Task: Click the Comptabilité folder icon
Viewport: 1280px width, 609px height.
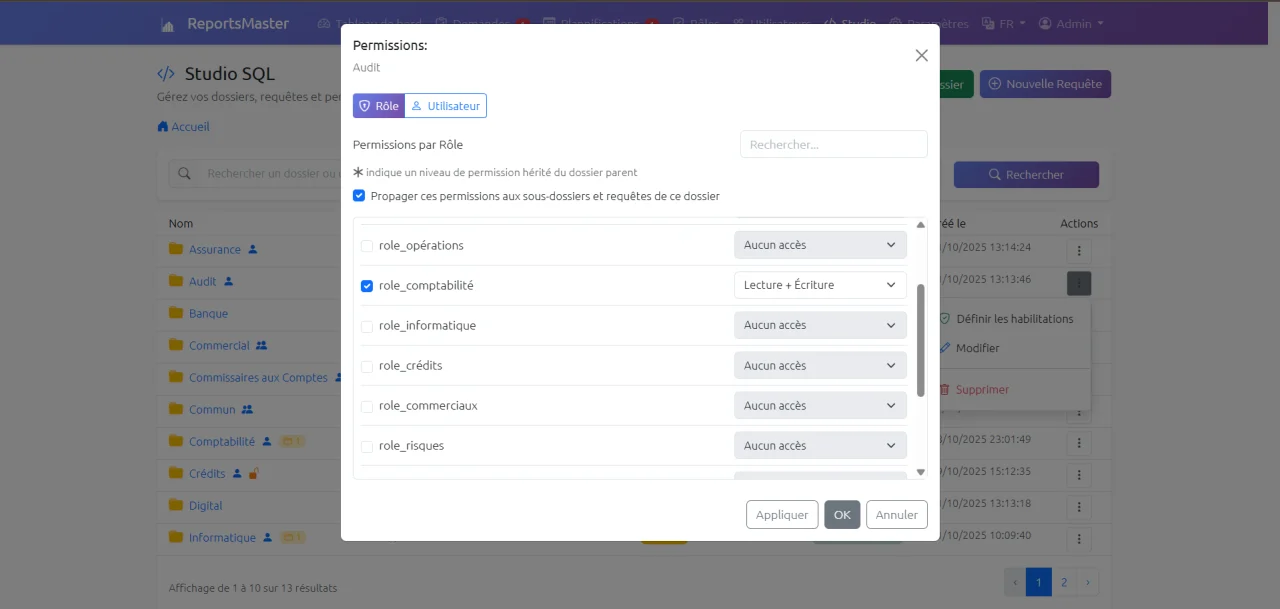Action: [x=176, y=441]
